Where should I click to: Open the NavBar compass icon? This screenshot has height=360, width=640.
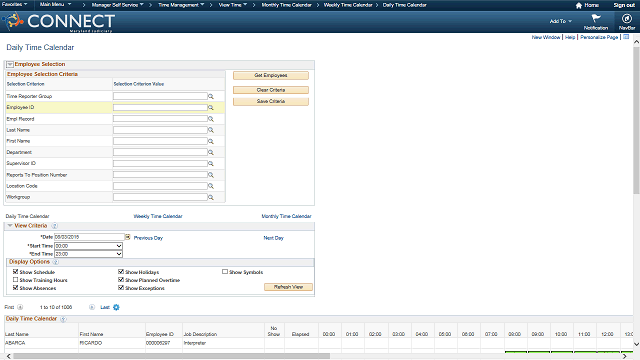tap(627, 19)
